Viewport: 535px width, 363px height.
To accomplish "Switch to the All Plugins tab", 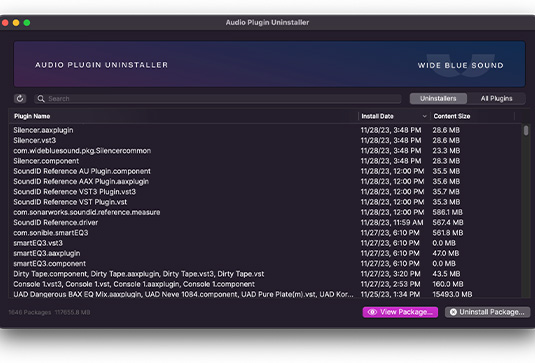I will (496, 99).
